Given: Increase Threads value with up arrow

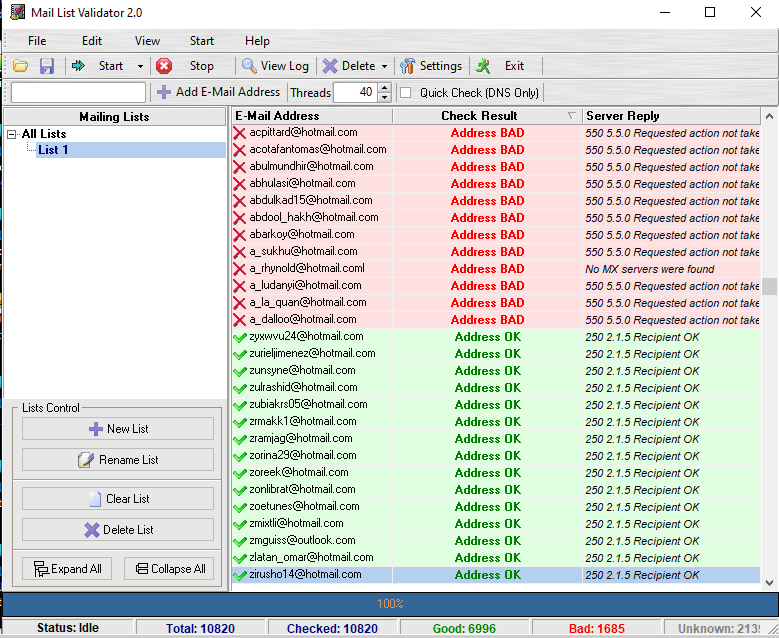Looking at the screenshot, I should coord(385,87).
